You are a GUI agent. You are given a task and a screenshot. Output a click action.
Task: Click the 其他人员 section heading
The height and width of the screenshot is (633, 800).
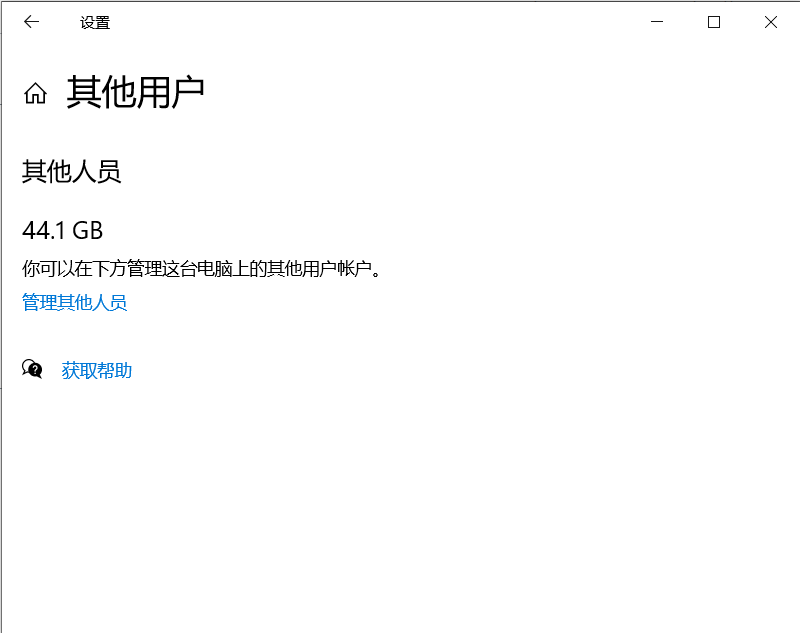(x=71, y=171)
